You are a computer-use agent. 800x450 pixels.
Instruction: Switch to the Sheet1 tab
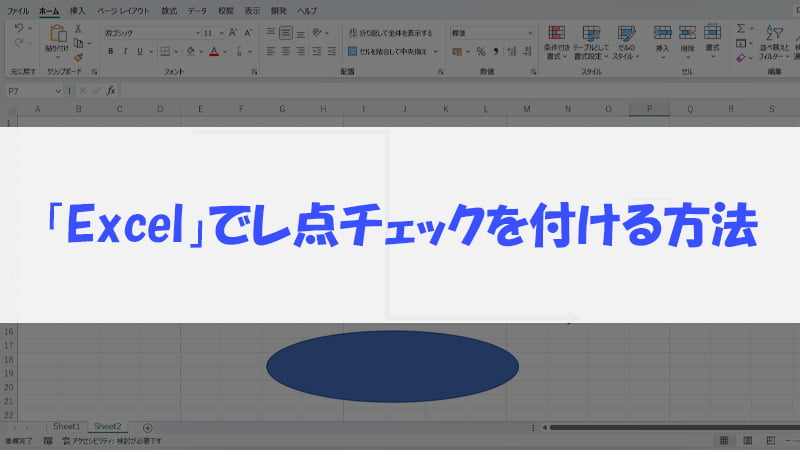pos(66,426)
